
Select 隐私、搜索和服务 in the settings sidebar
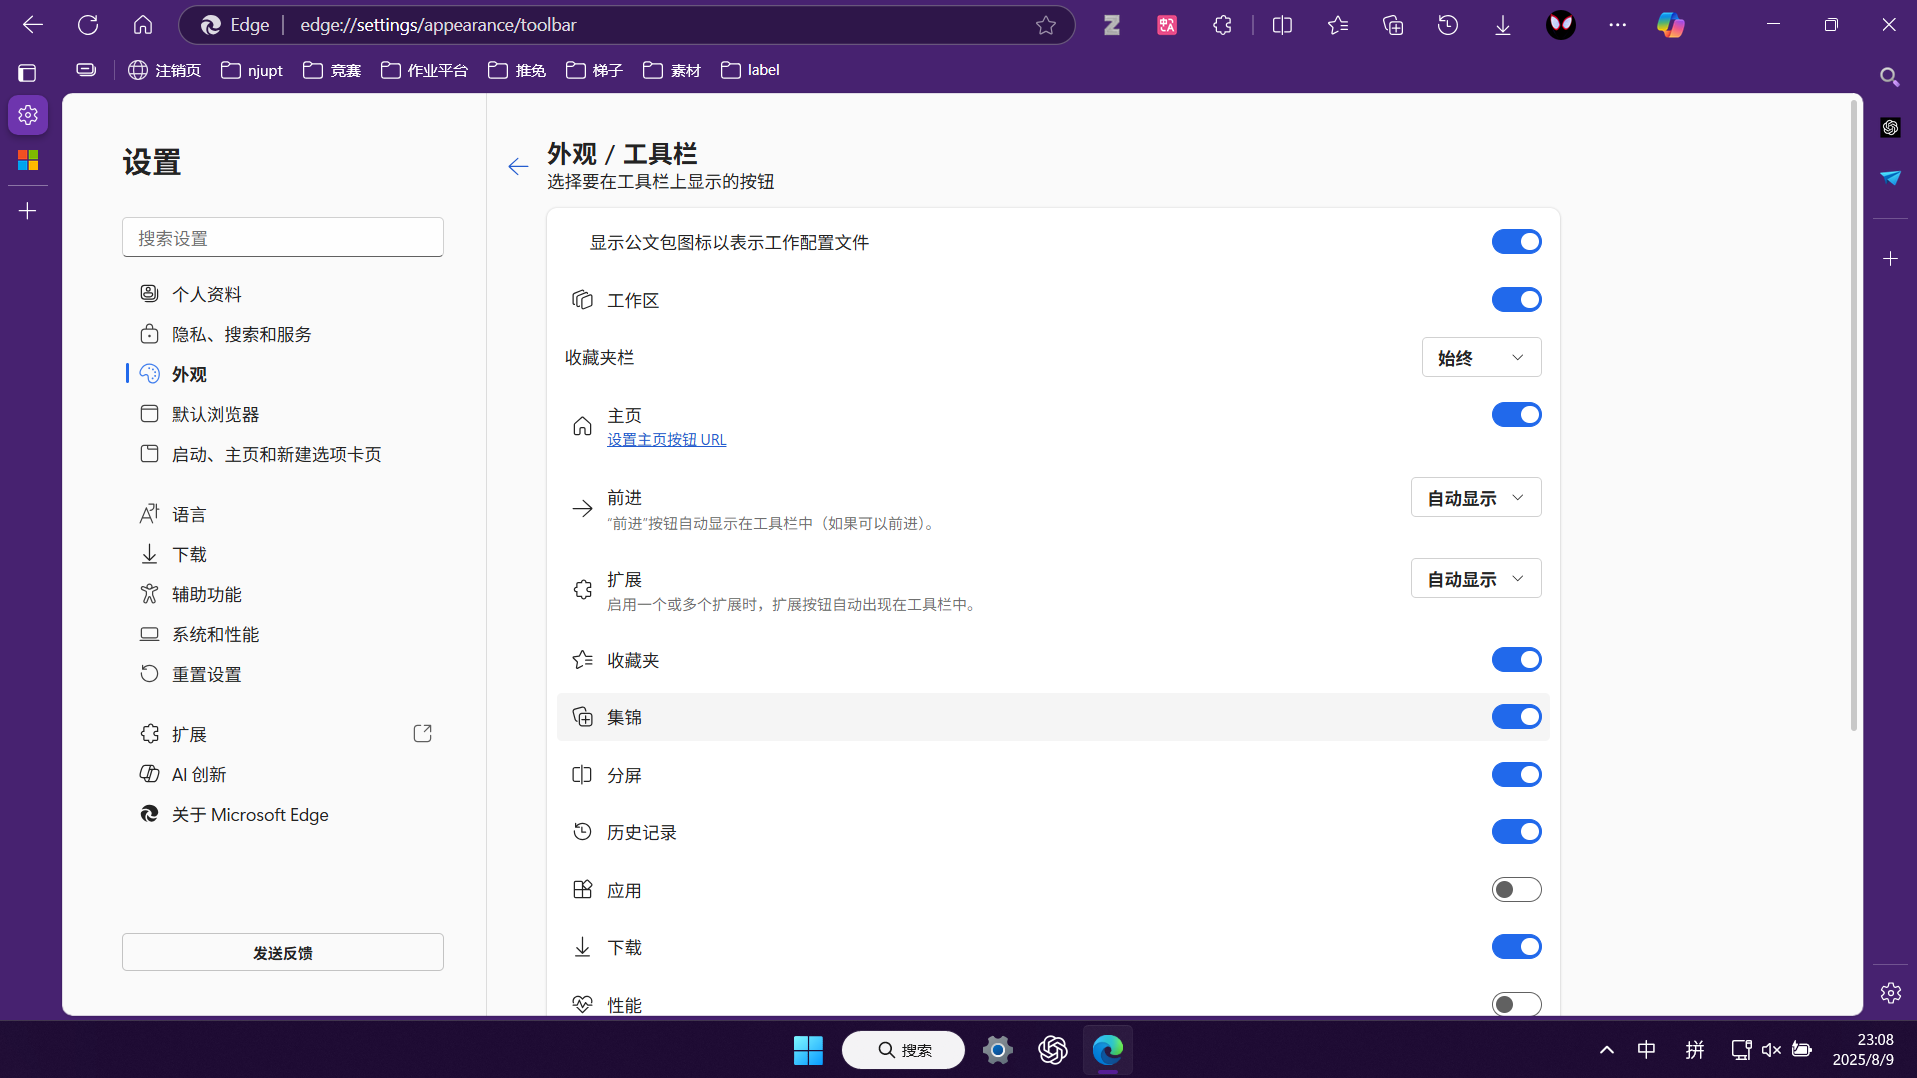[240, 334]
